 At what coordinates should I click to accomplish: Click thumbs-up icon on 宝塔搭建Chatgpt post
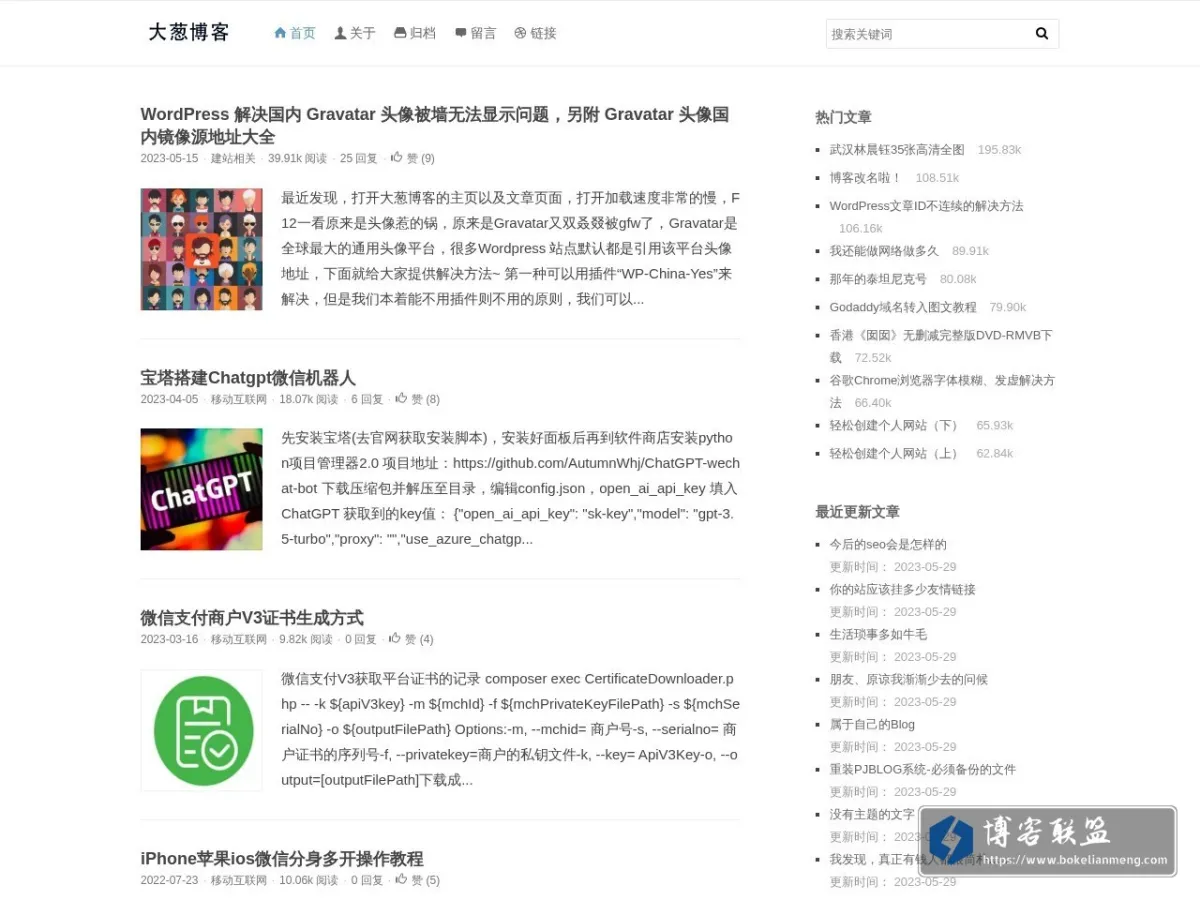(x=401, y=398)
